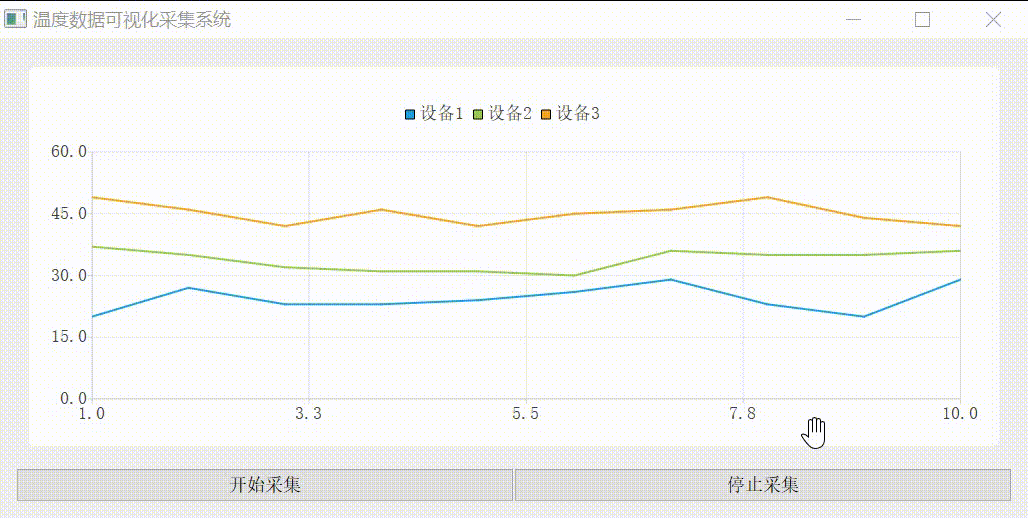
Task: Click the 60.0 Y-axis label
Action: [x=69, y=152]
